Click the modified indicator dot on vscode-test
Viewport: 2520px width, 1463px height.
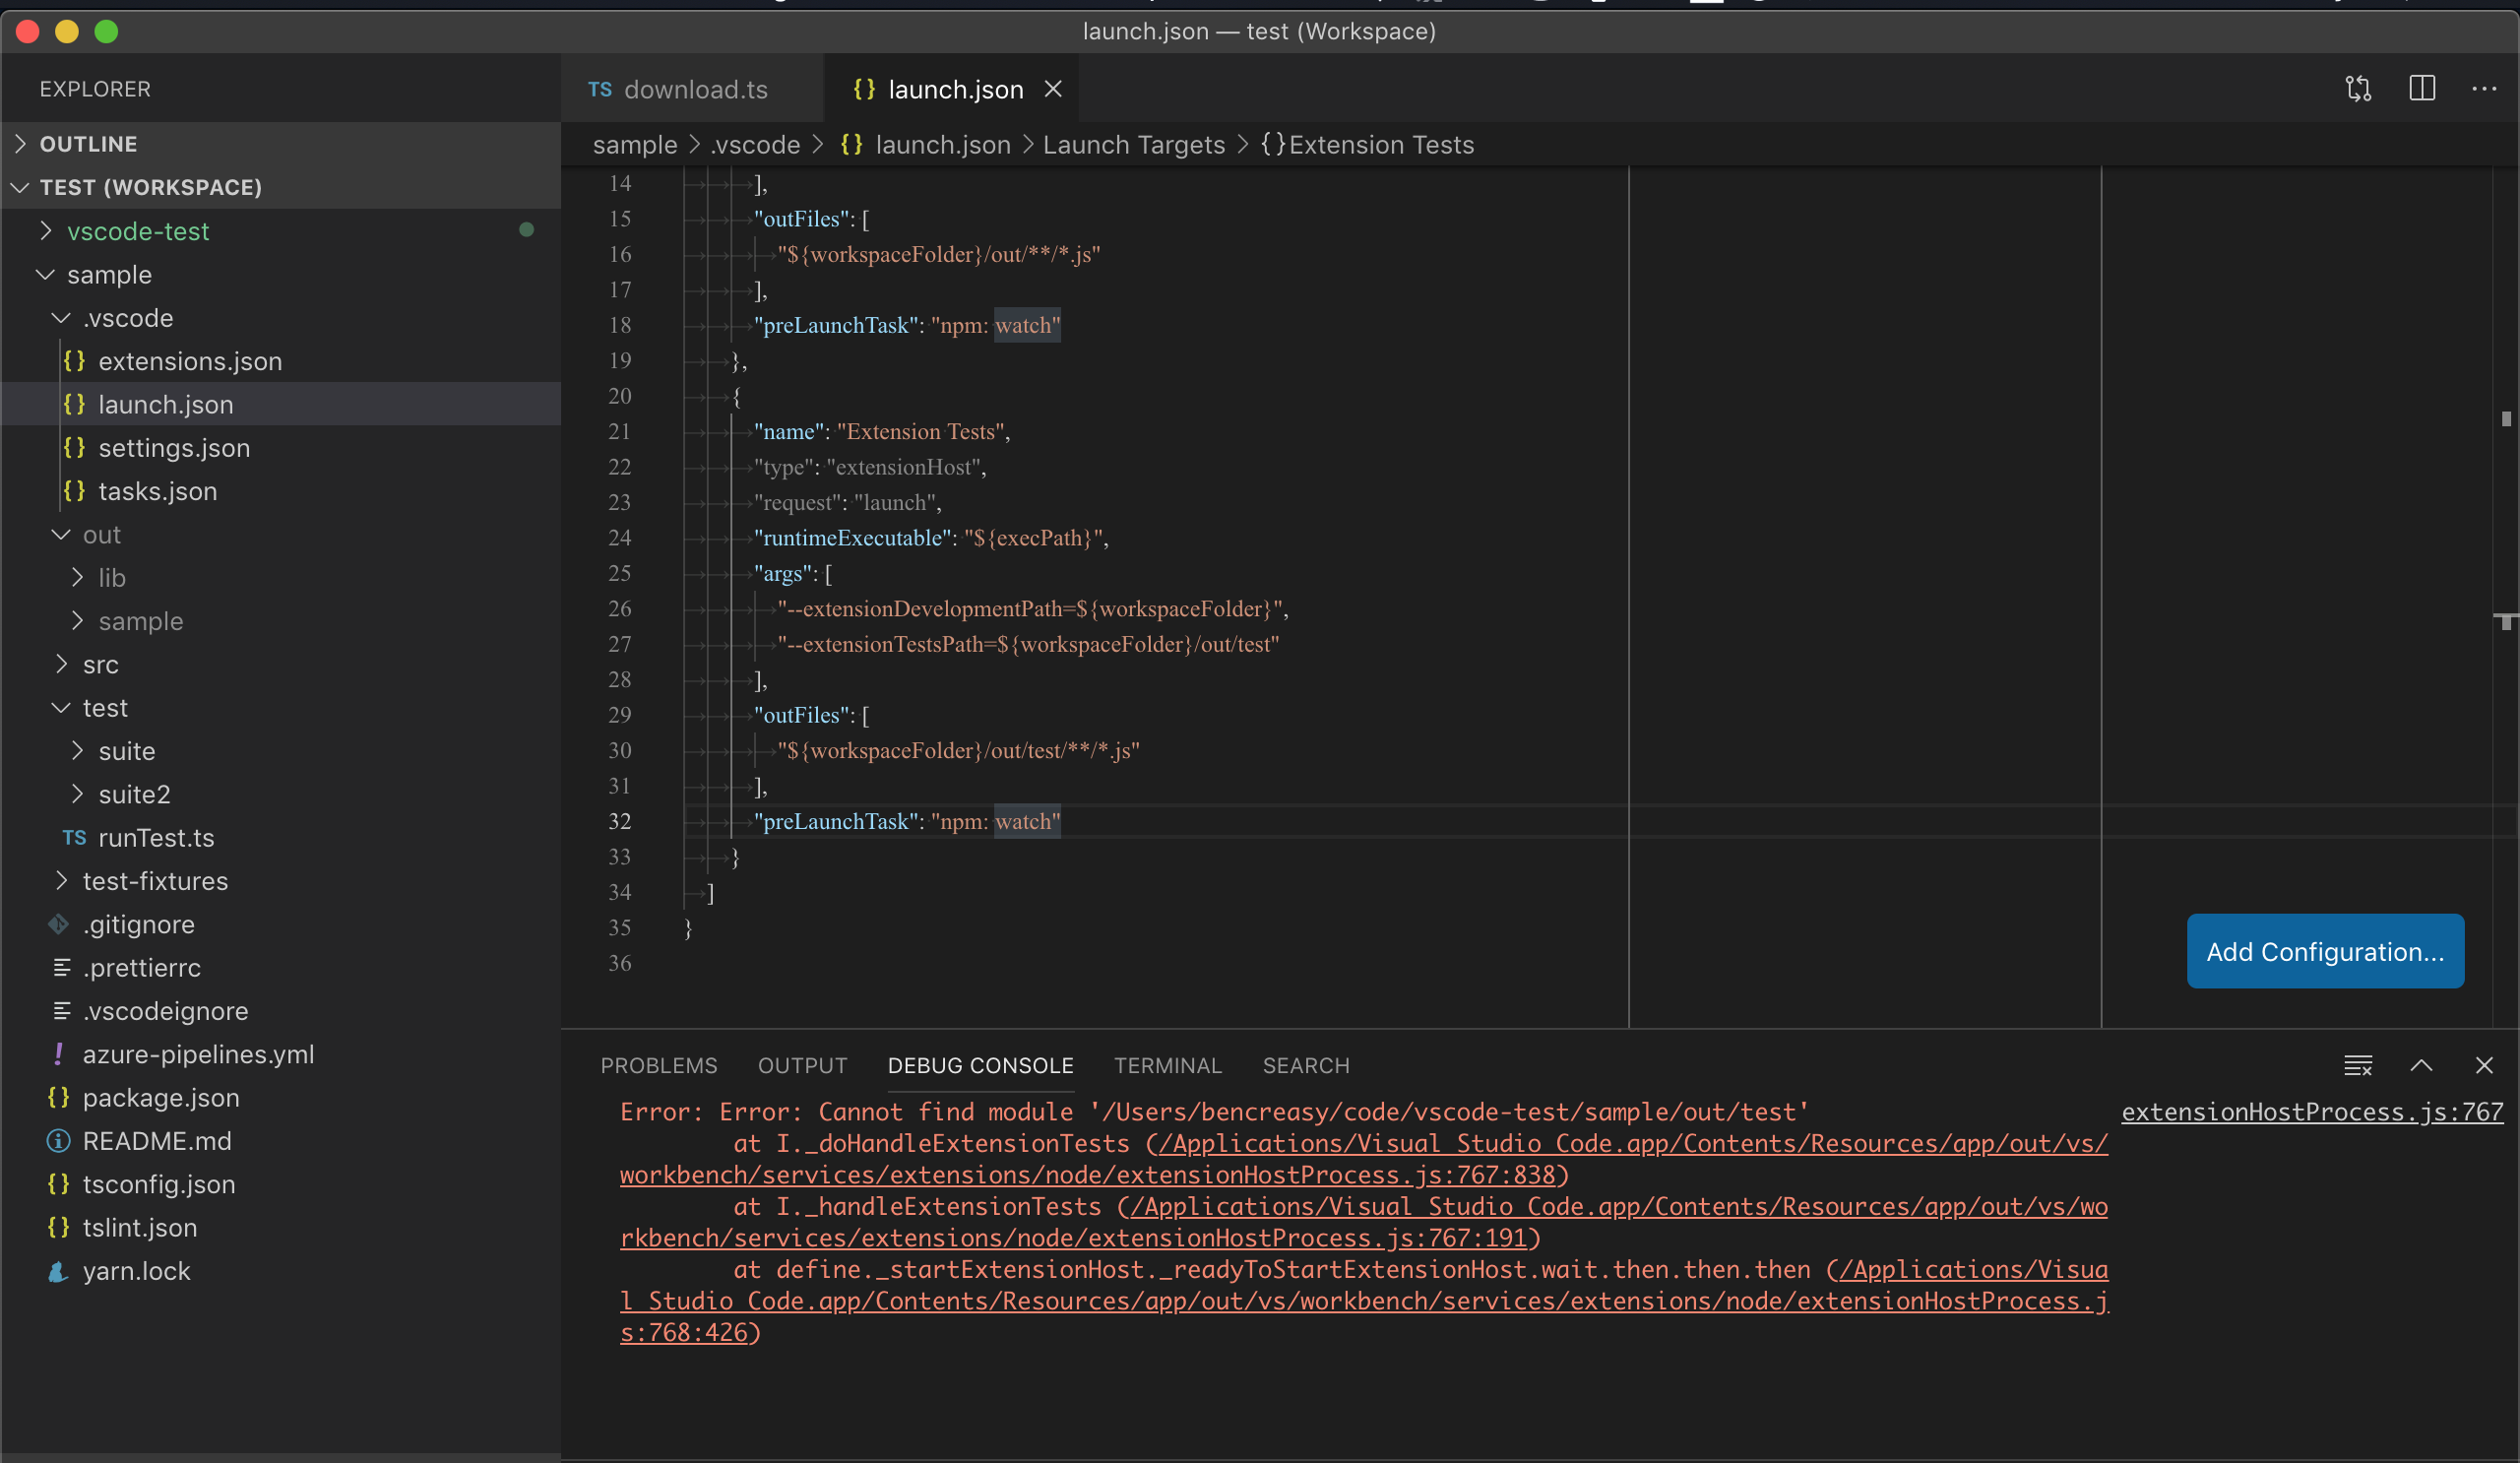pyautogui.click(x=527, y=230)
